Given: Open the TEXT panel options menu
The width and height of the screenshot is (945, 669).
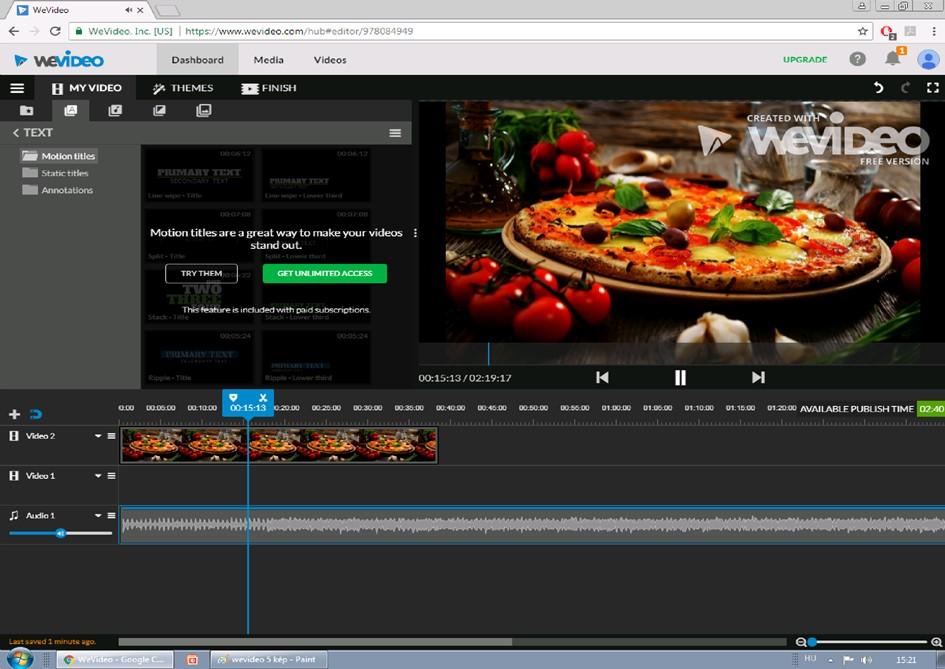Looking at the screenshot, I should [395, 133].
